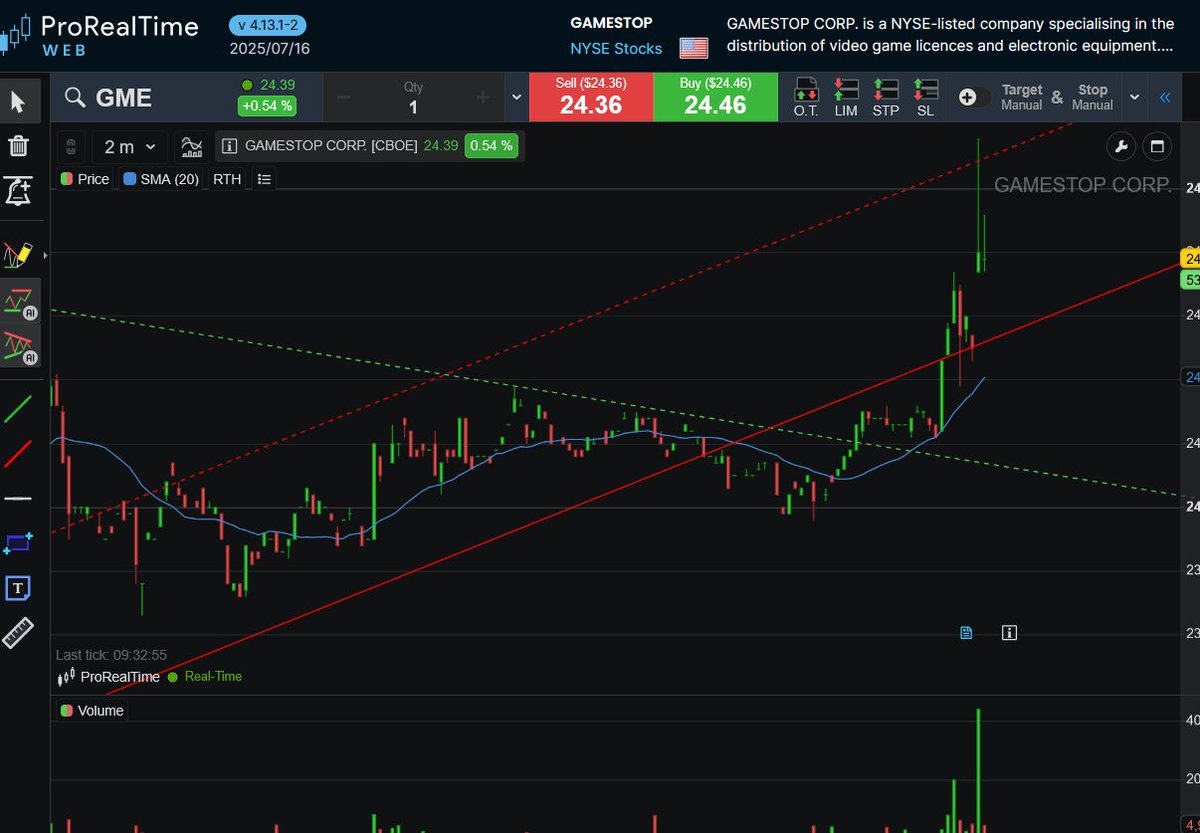This screenshot has height=833, width=1200.
Task: Select the cursor pointer tool
Action: click(19, 100)
